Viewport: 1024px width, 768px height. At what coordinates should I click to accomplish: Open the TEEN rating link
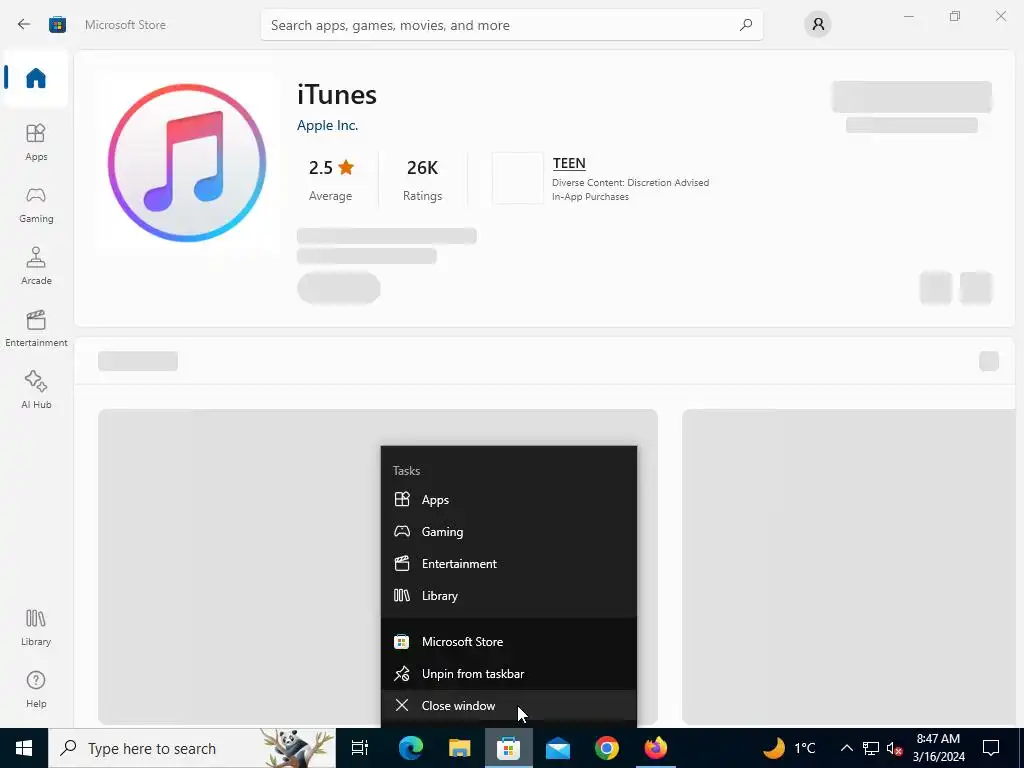[569, 163]
